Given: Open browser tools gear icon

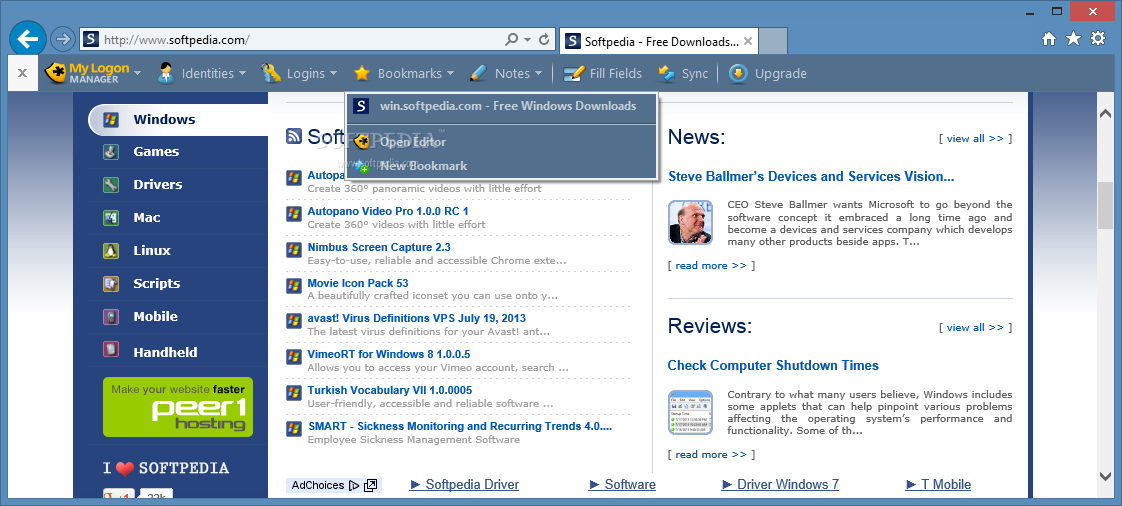Looking at the screenshot, I should point(1098,39).
